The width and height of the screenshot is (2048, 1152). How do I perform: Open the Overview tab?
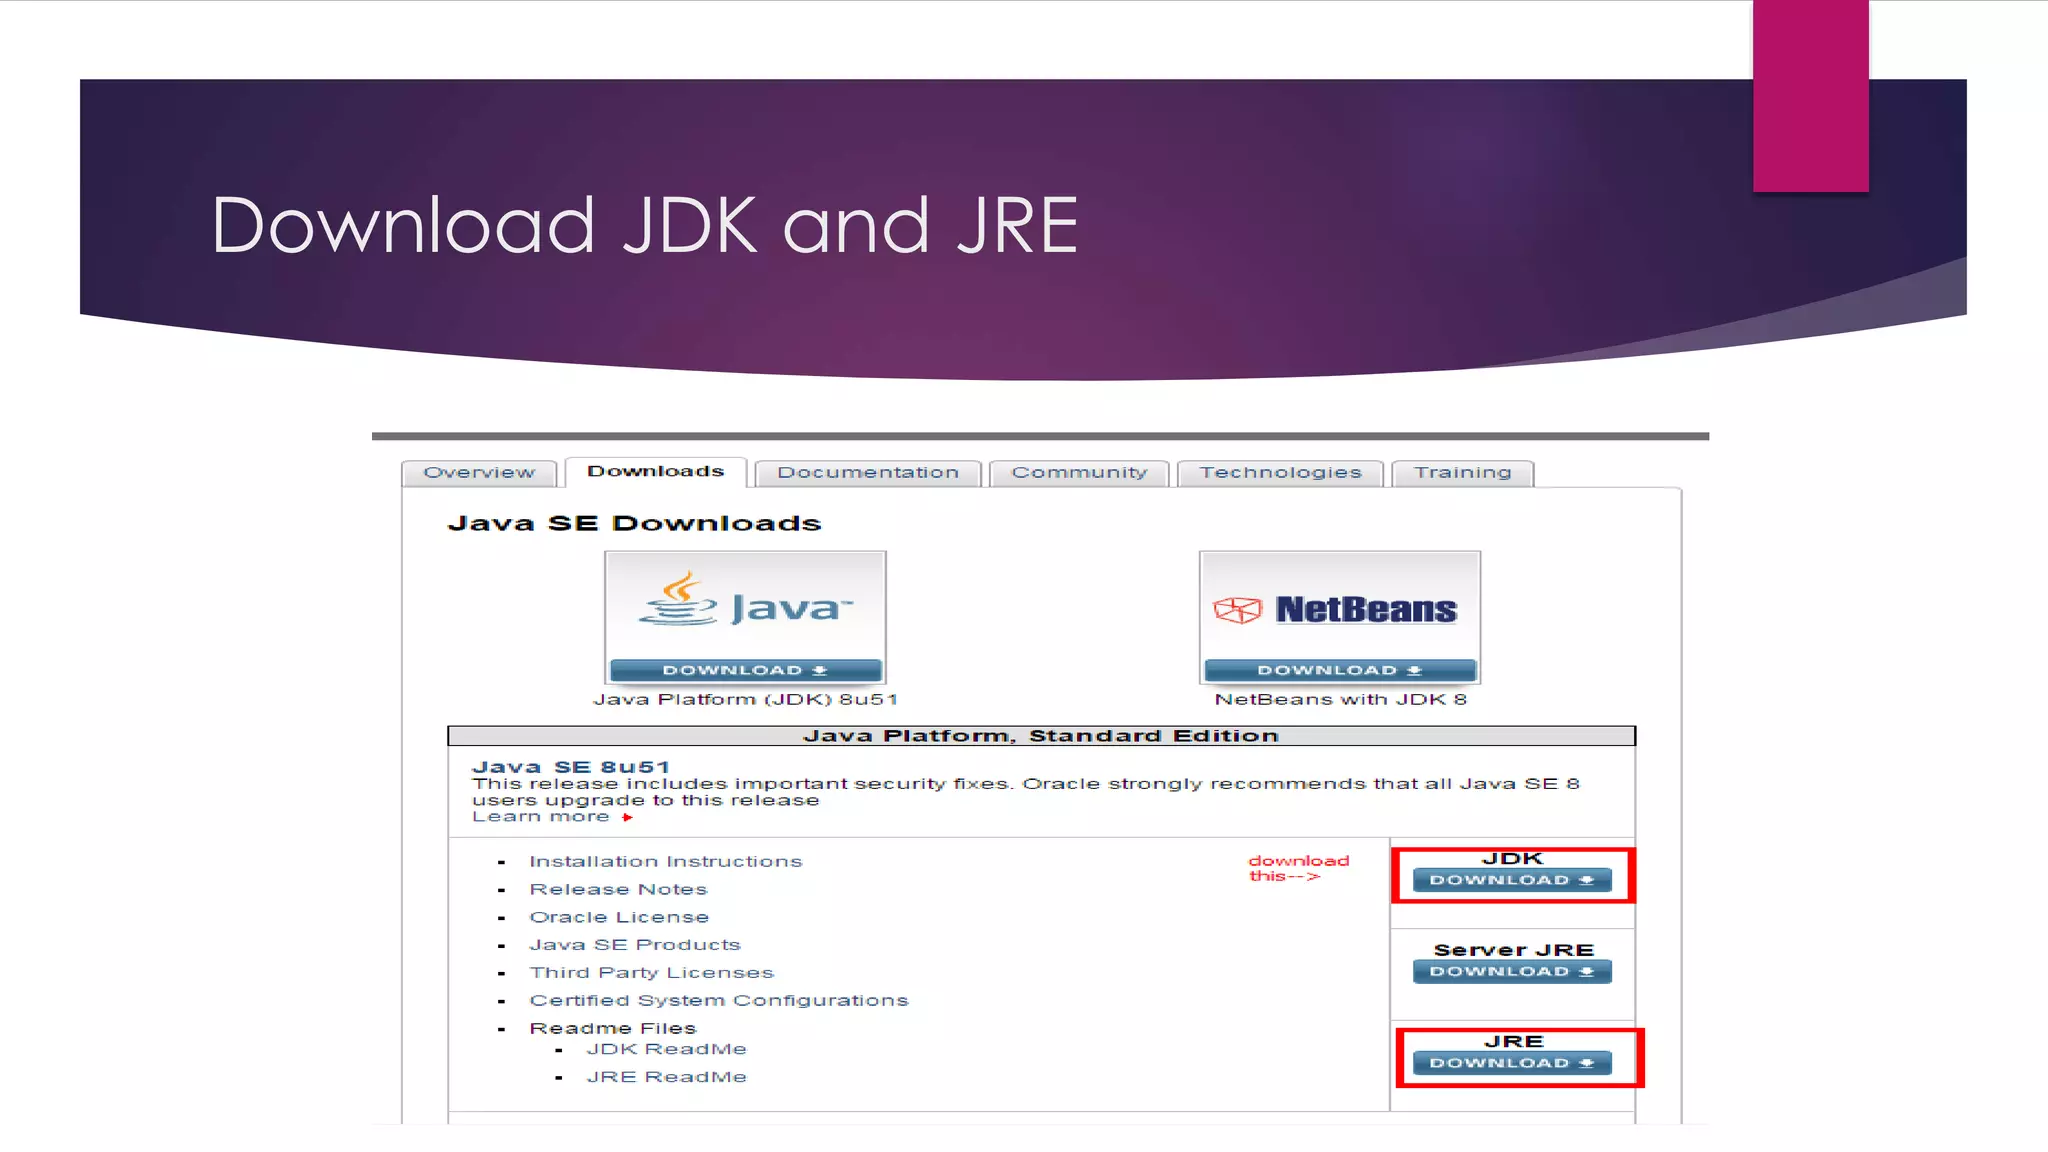[479, 473]
